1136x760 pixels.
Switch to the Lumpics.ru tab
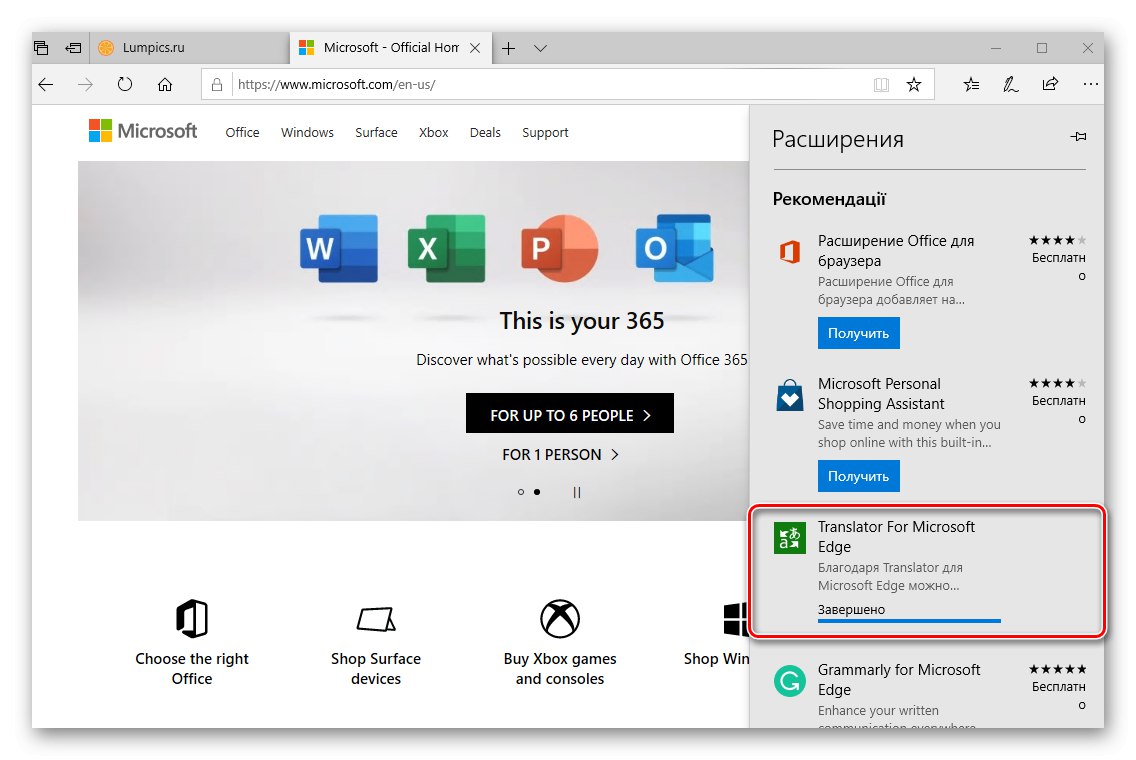pyautogui.click(x=178, y=47)
